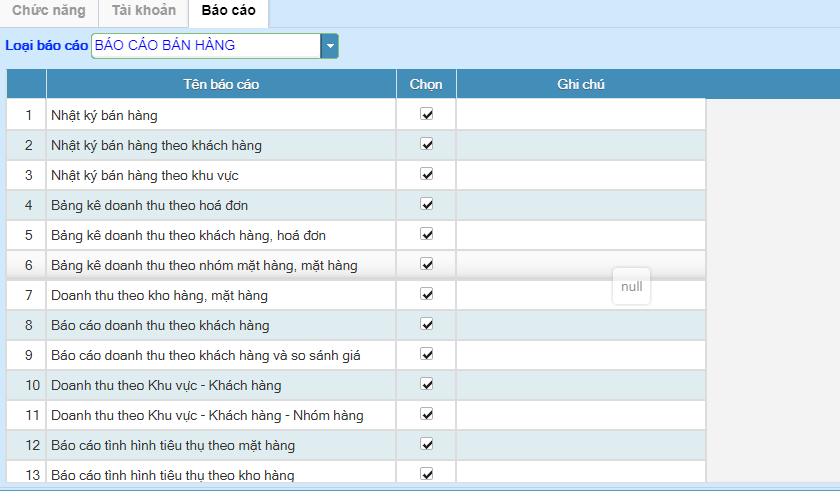The width and height of the screenshot is (840, 492).
Task: Uncheck Báo cáo tình hình tiêu thụ theo mặt hàng
Action: 427,444
